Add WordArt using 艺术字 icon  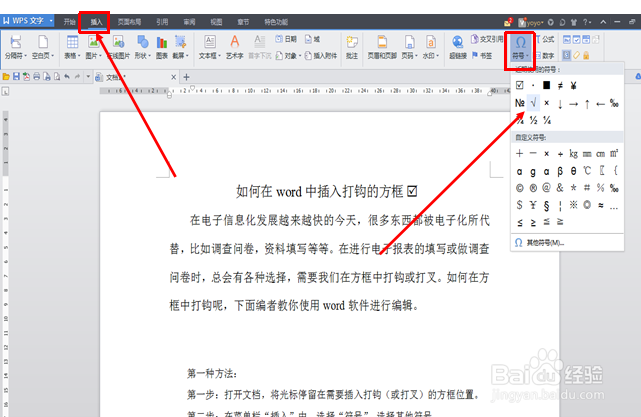click(x=234, y=47)
